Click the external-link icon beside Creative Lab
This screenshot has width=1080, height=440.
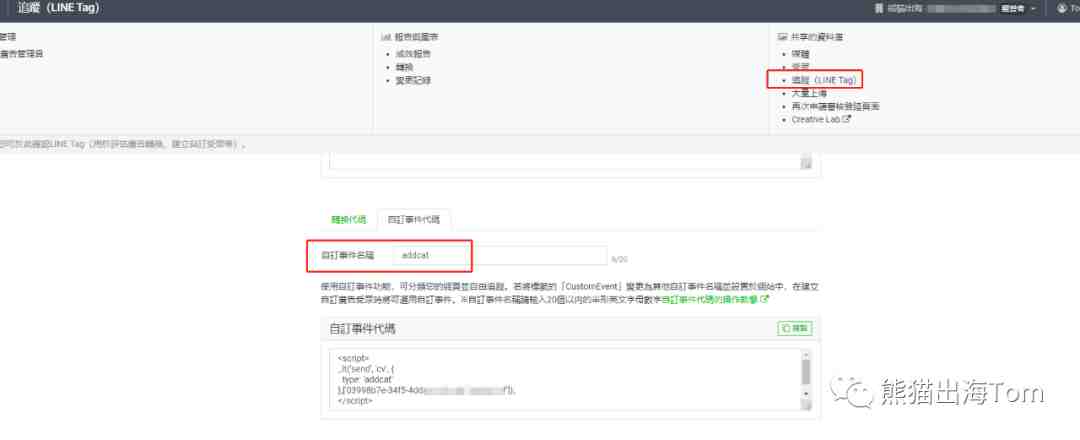click(x=847, y=119)
